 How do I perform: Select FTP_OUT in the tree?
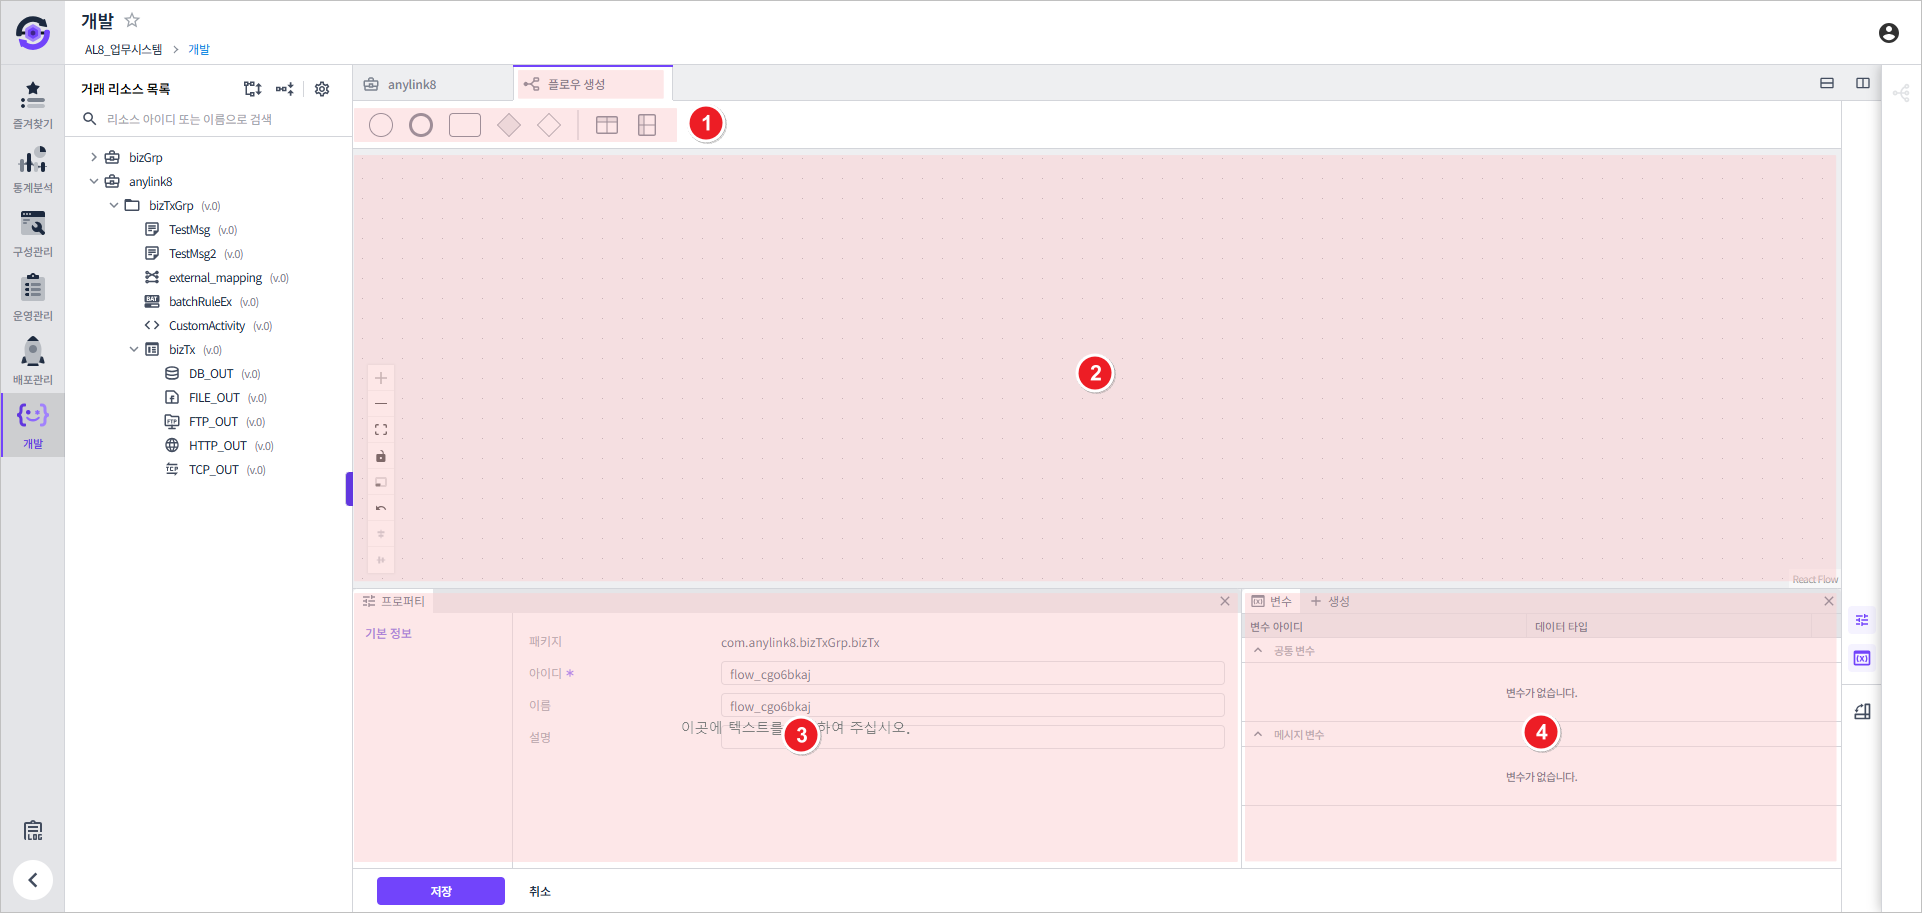tap(213, 422)
